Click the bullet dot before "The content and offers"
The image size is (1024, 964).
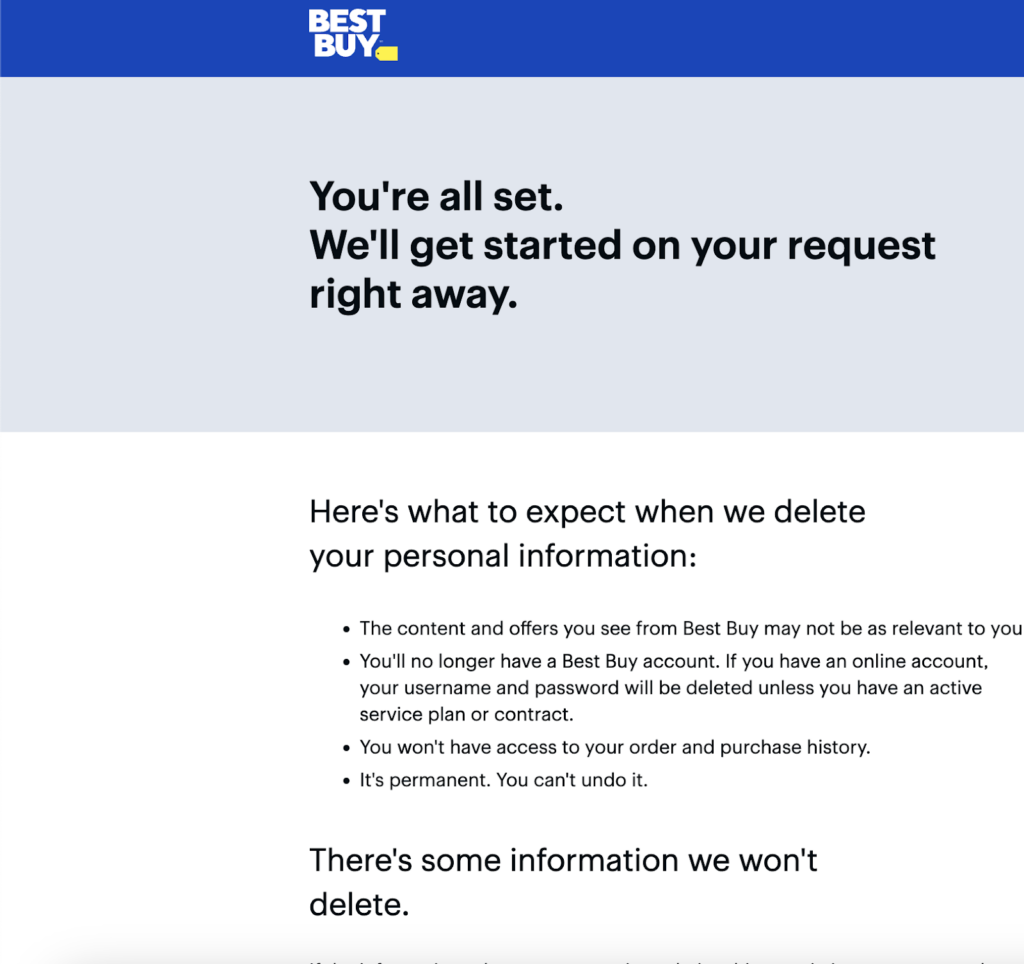[x=347, y=630]
